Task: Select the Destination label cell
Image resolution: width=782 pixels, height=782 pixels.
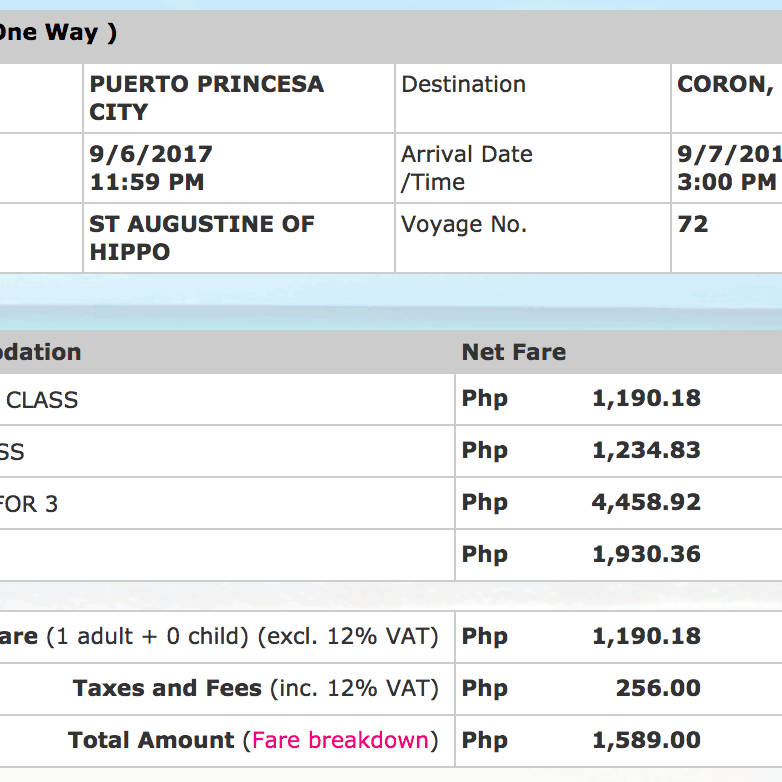Action: coord(463,85)
